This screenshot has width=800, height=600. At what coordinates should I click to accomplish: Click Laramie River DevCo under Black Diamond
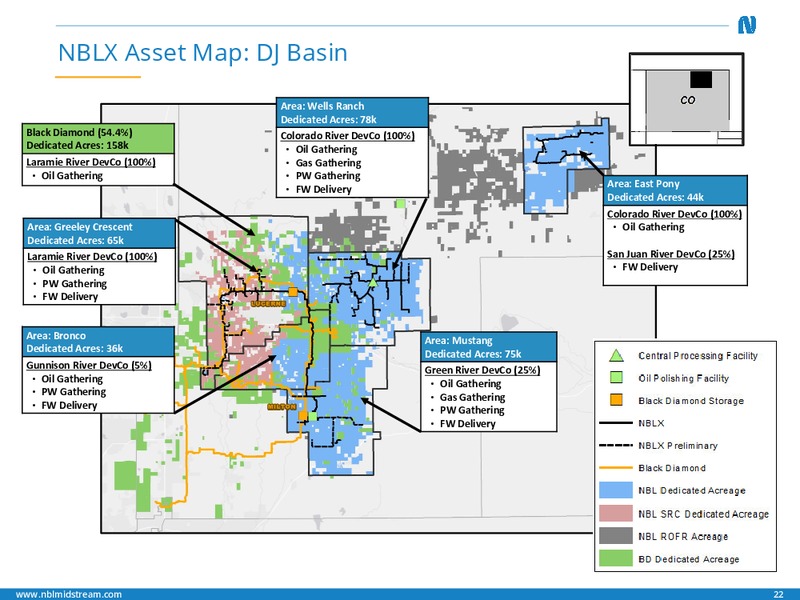coord(91,162)
